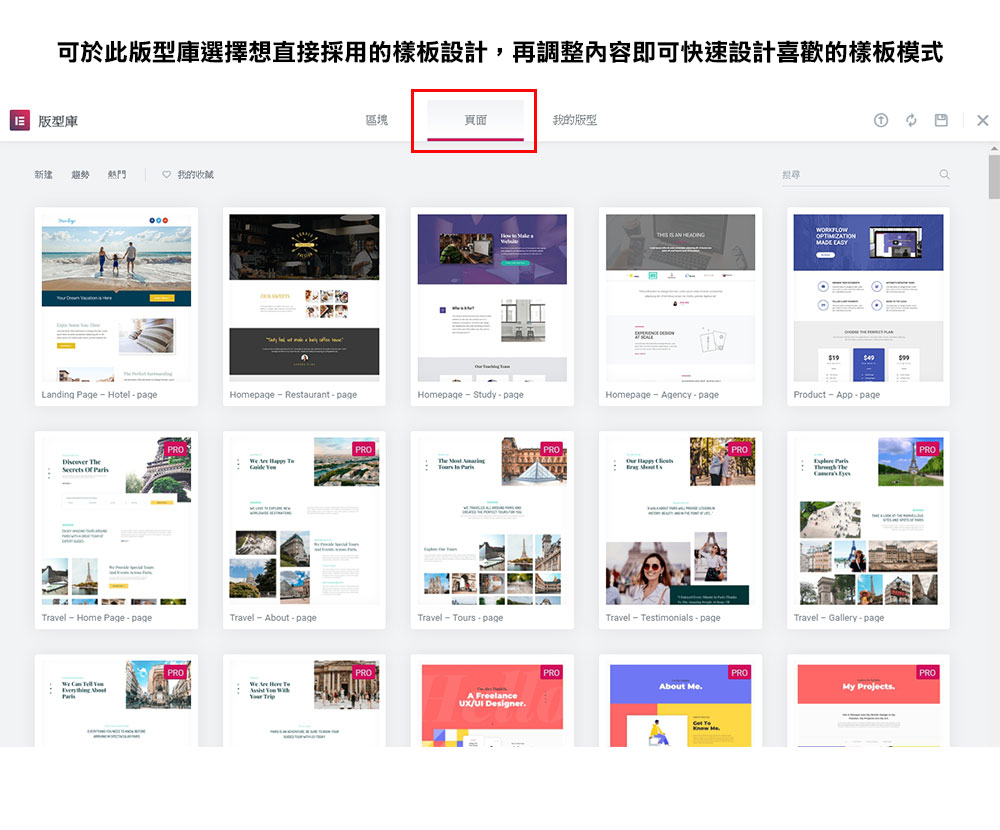The width and height of the screenshot is (1000, 830).
Task: Open the 'We Are Here To Assist You' template
Action: 304,704
